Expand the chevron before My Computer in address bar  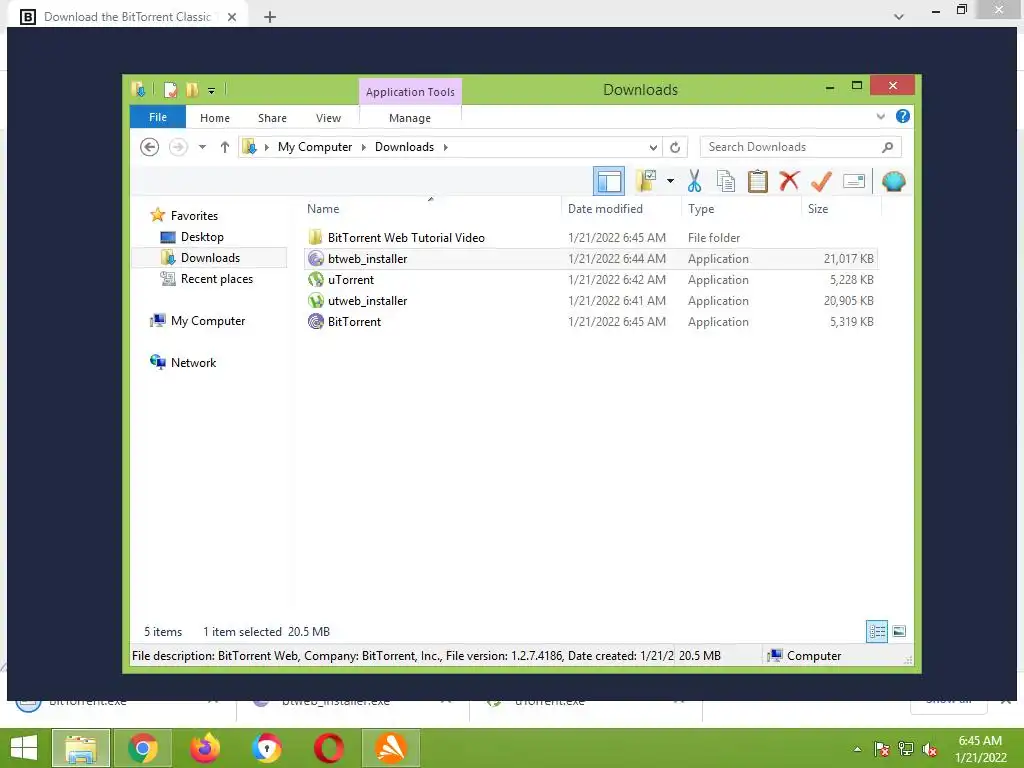[x=266, y=147]
